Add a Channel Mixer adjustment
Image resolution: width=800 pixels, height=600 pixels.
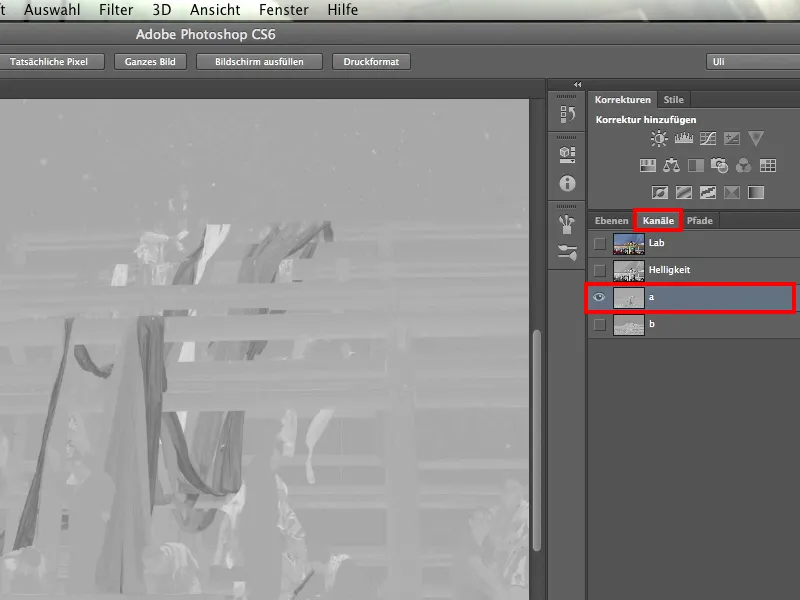pos(743,165)
